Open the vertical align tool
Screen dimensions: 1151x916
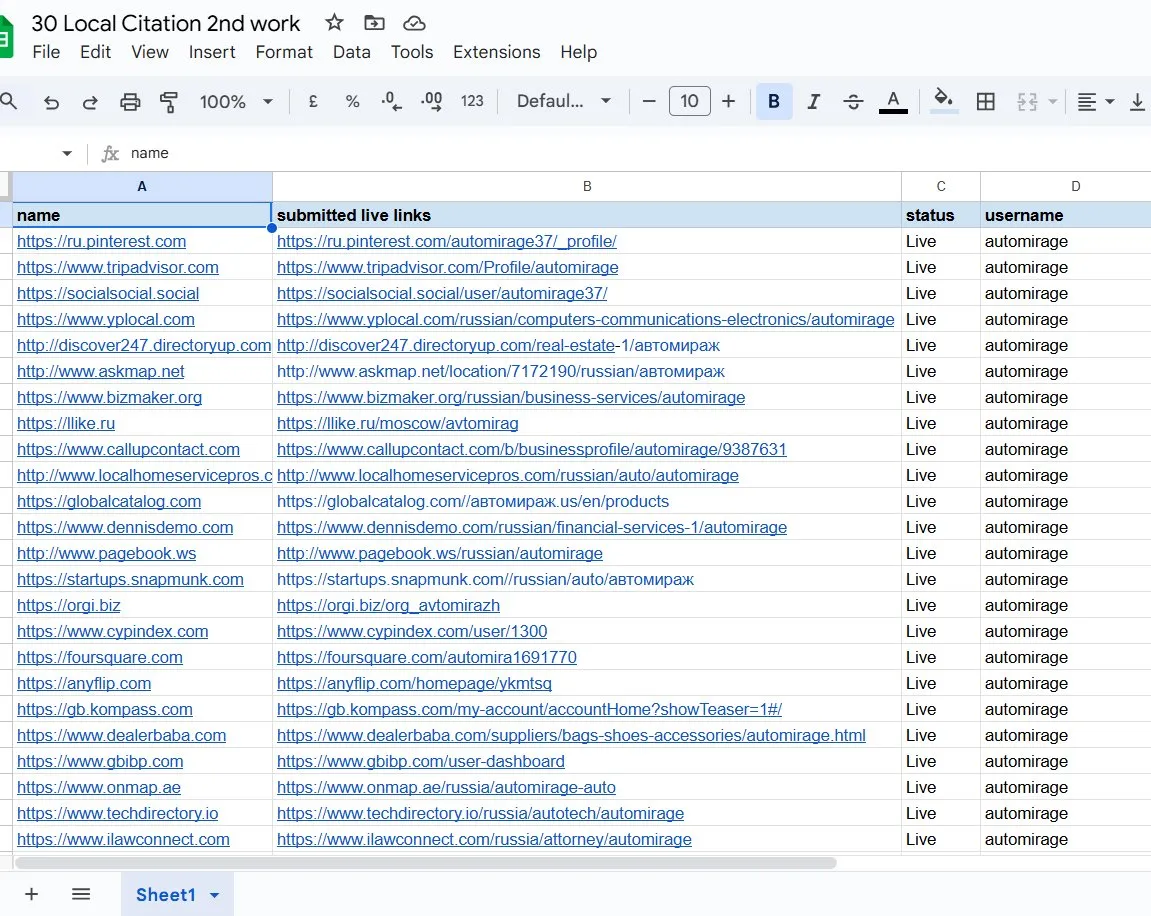pos(1137,101)
